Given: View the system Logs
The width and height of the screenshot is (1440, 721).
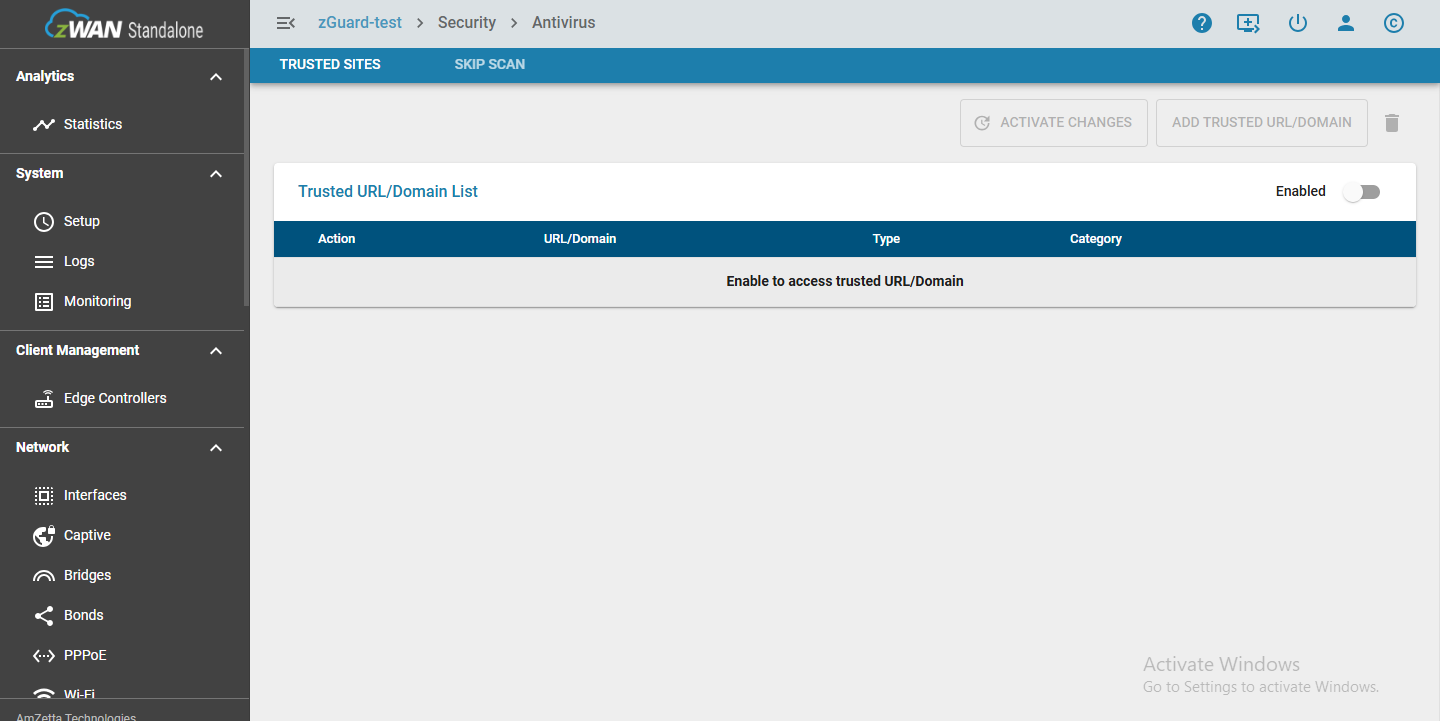Looking at the screenshot, I should pyautogui.click(x=77, y=261).
